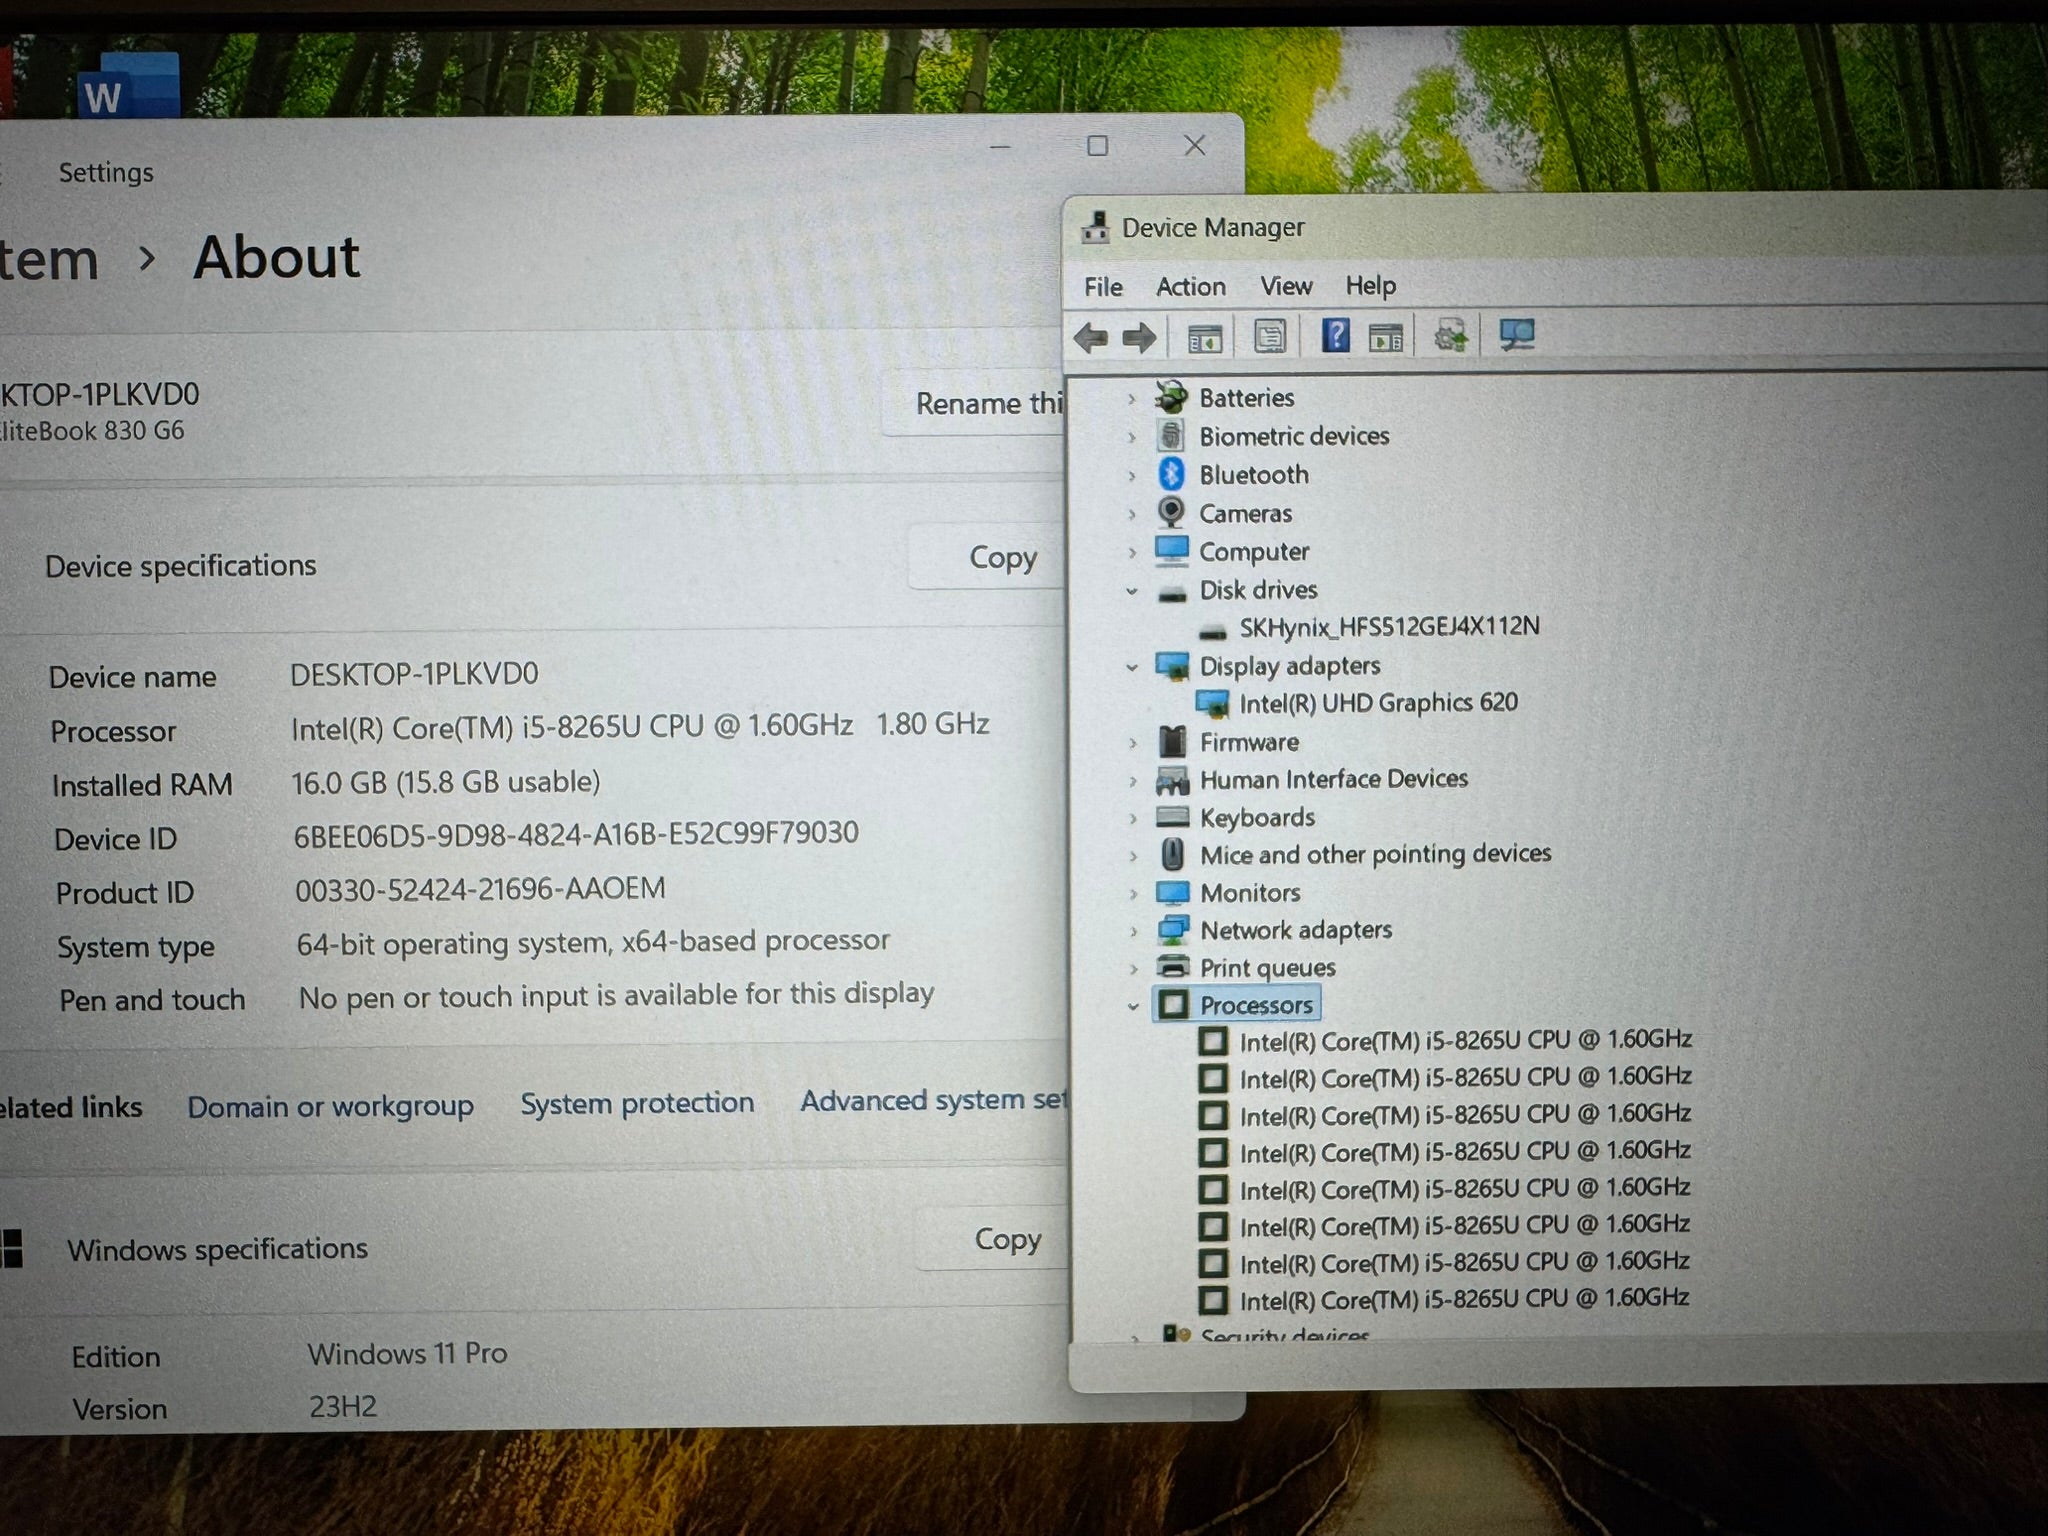Click the Rename this PC button
The width and height of the screenshot is (2048, 1536).
click(x=973, y=403)
